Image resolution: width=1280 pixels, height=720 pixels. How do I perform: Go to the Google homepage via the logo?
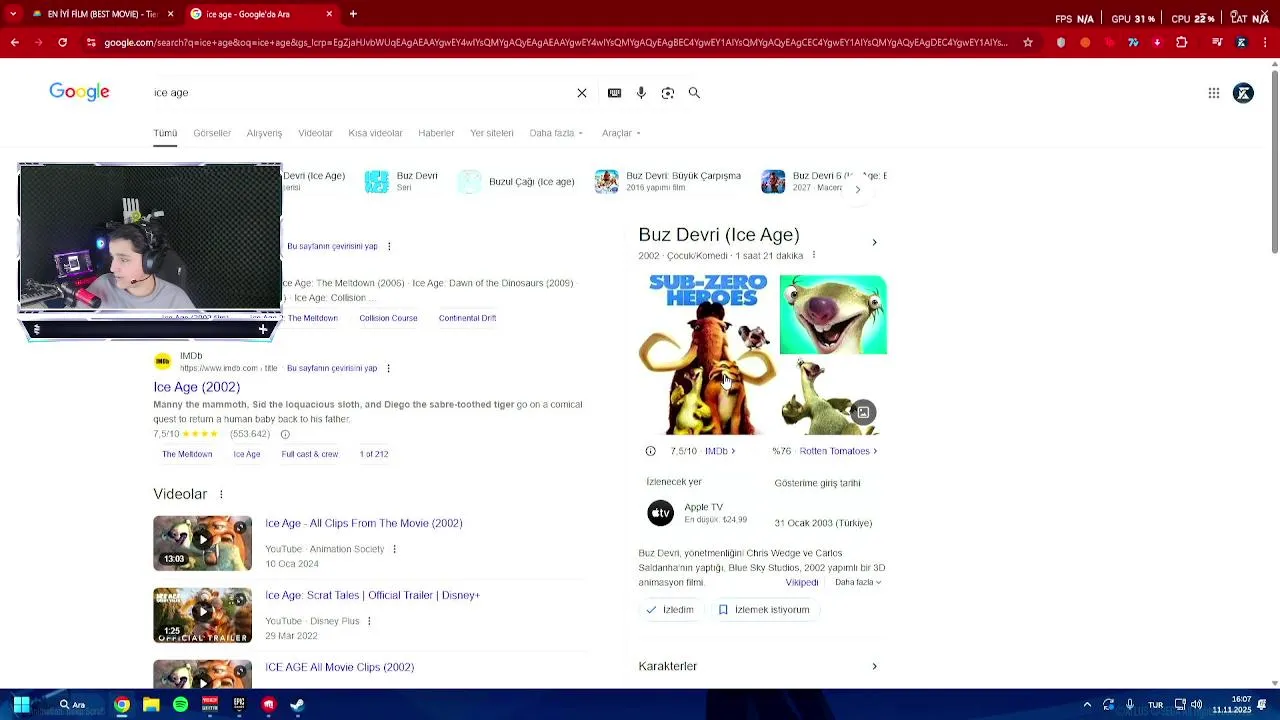coord(80,92)
